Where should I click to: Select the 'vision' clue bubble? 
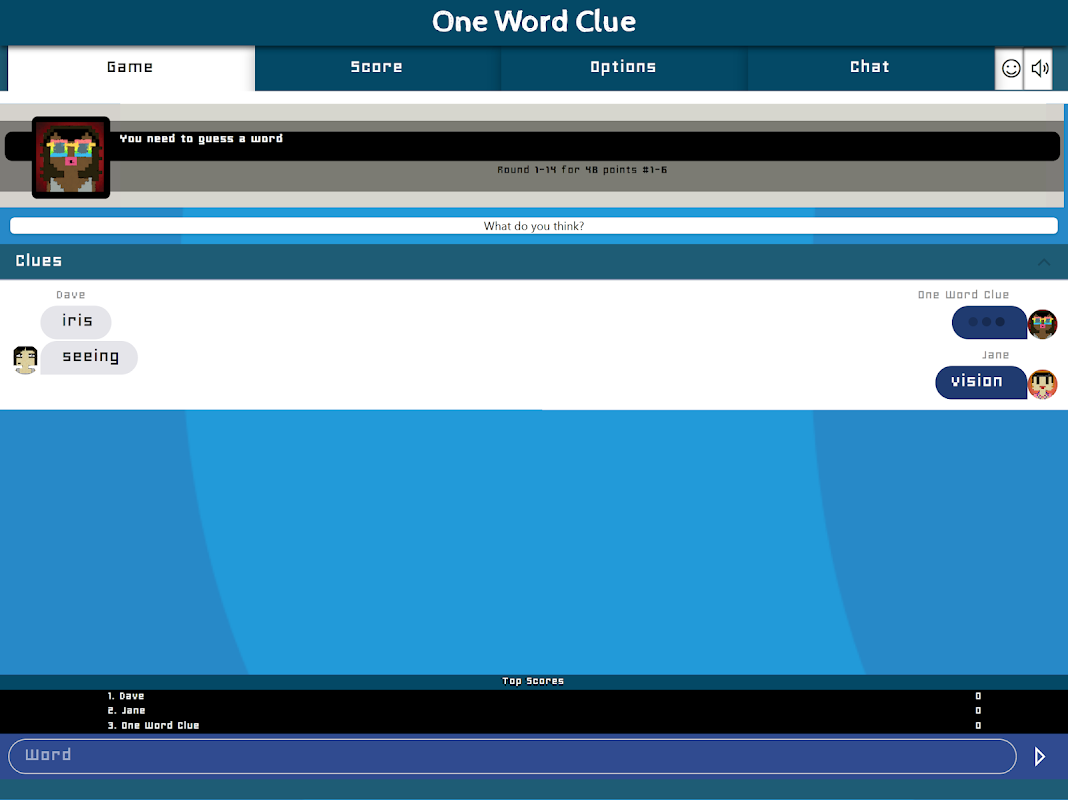coord(981,382)
